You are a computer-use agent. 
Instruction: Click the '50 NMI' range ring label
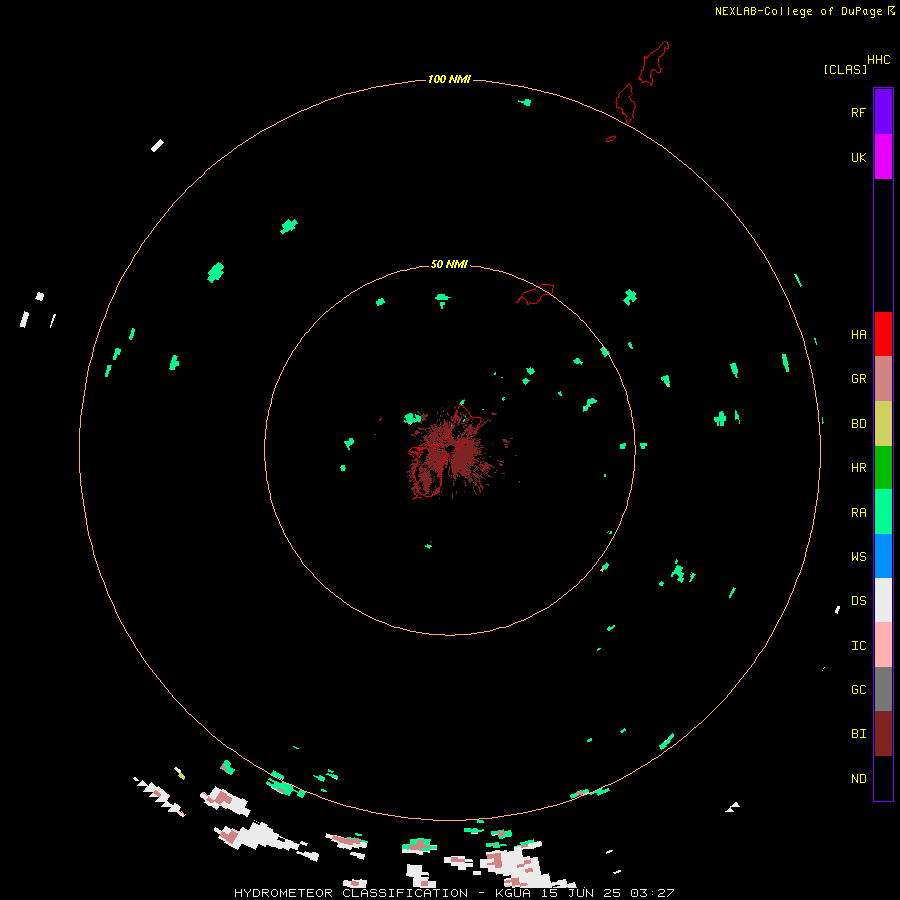(x=449, y=264)
